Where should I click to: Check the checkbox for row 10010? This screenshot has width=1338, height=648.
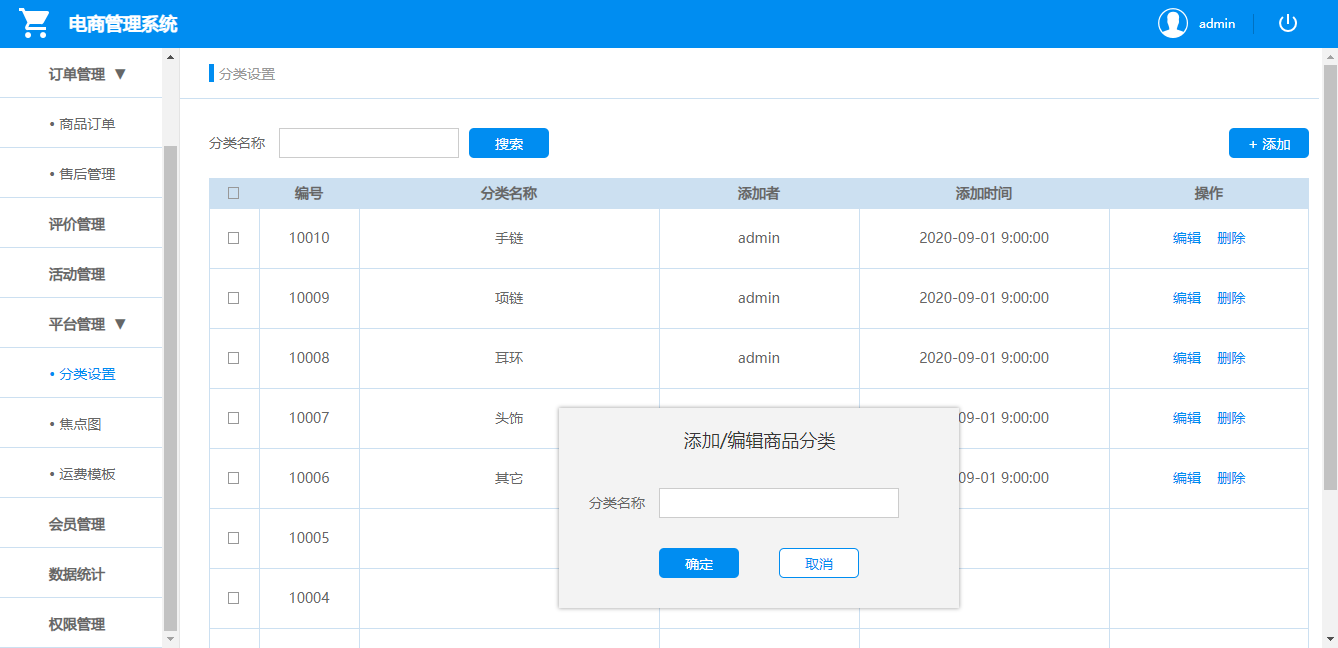(234, 237)
